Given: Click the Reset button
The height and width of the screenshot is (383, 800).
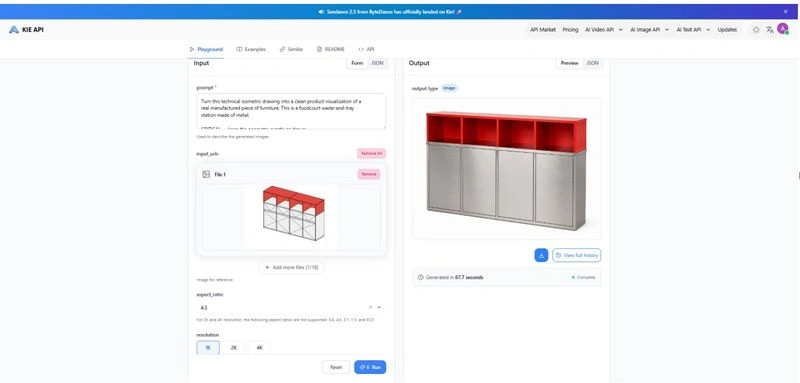Looking at the screenshot, I should [336, 367].
